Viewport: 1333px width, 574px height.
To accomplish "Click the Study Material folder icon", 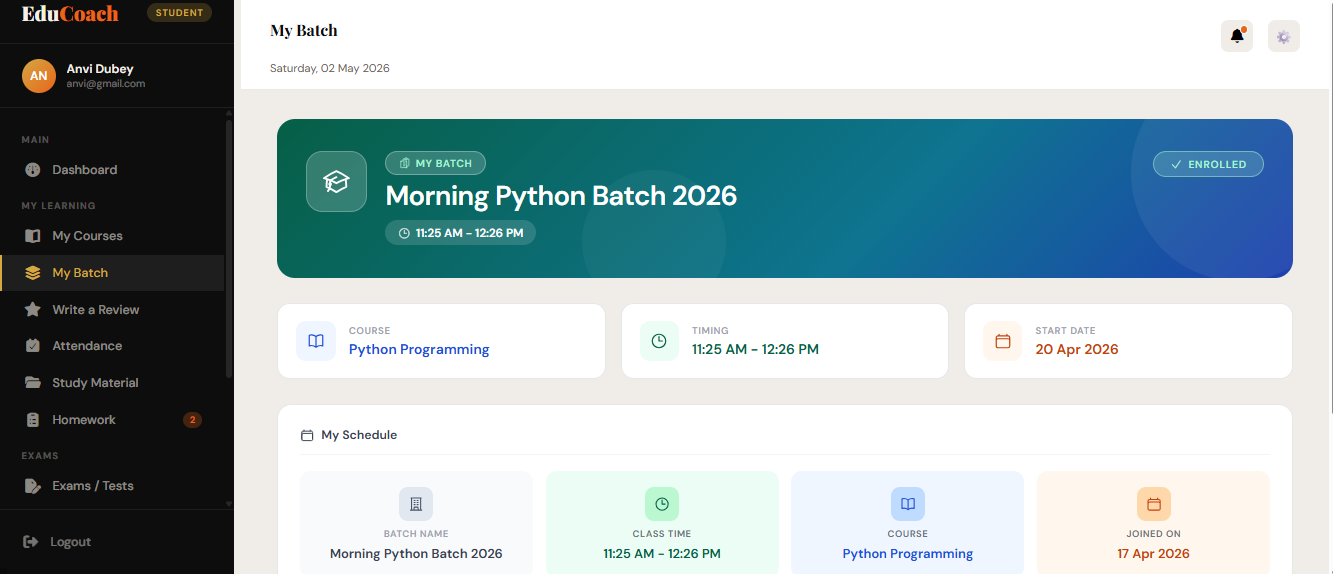I will (33, 383).
